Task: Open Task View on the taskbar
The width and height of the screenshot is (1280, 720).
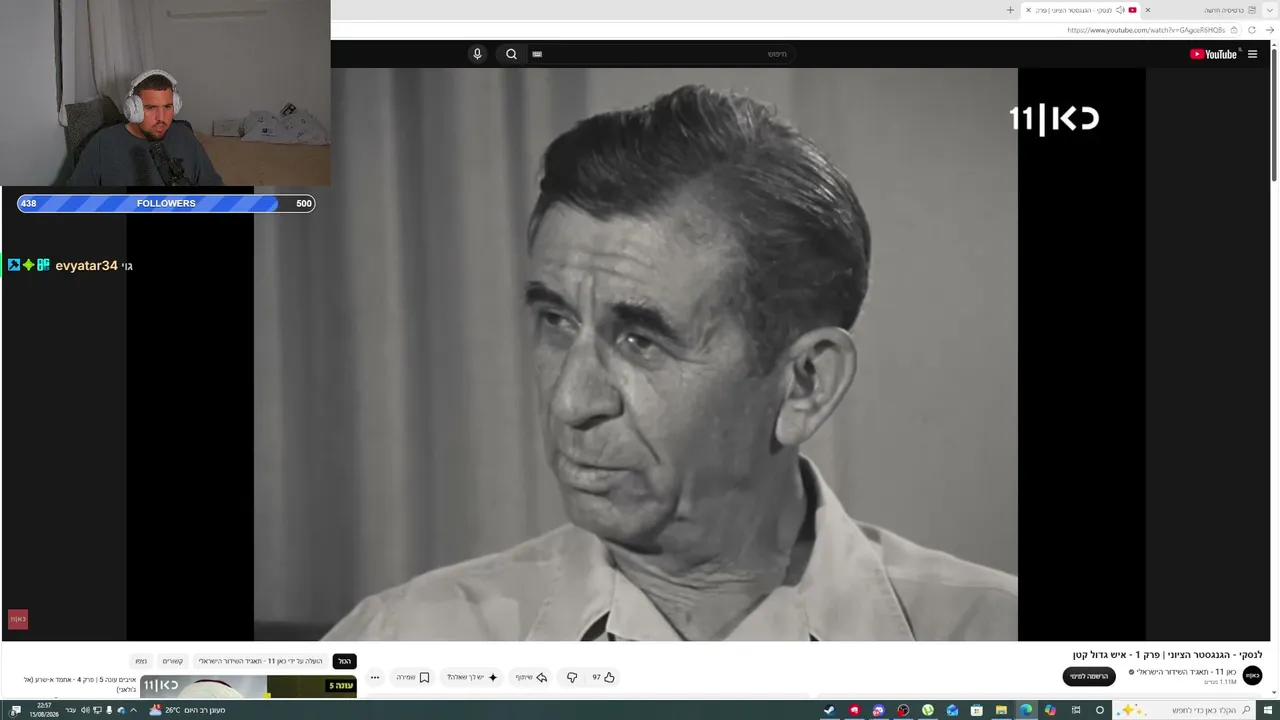Action: click(x=1076, y=710)
